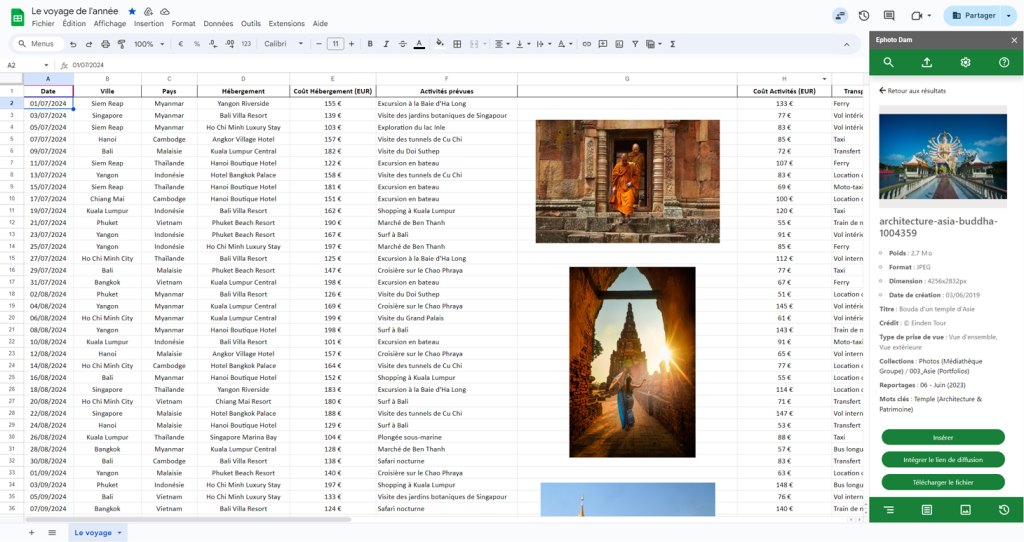Open the Ephoto Dam bottom image icon

[965, 509]
